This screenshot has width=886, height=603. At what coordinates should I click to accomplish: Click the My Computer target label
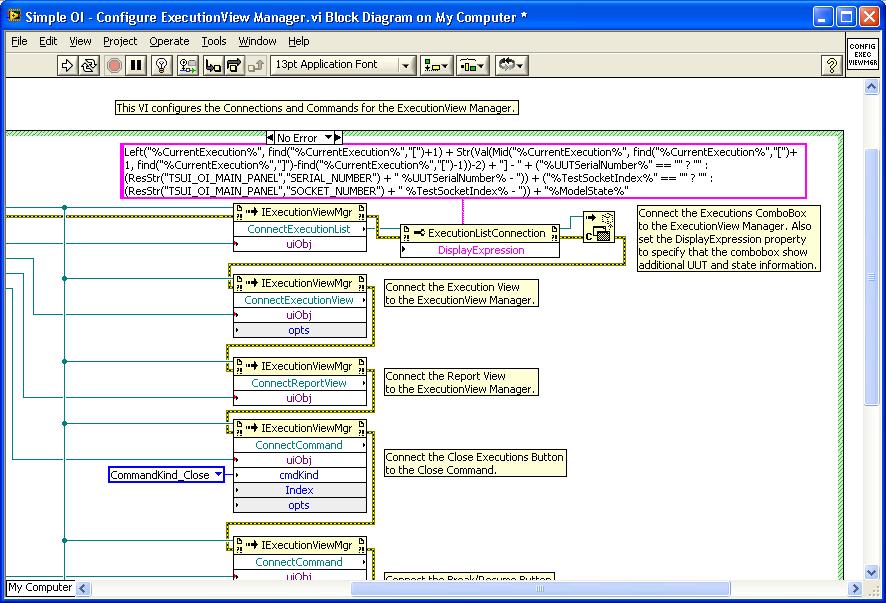coord(40,588)
